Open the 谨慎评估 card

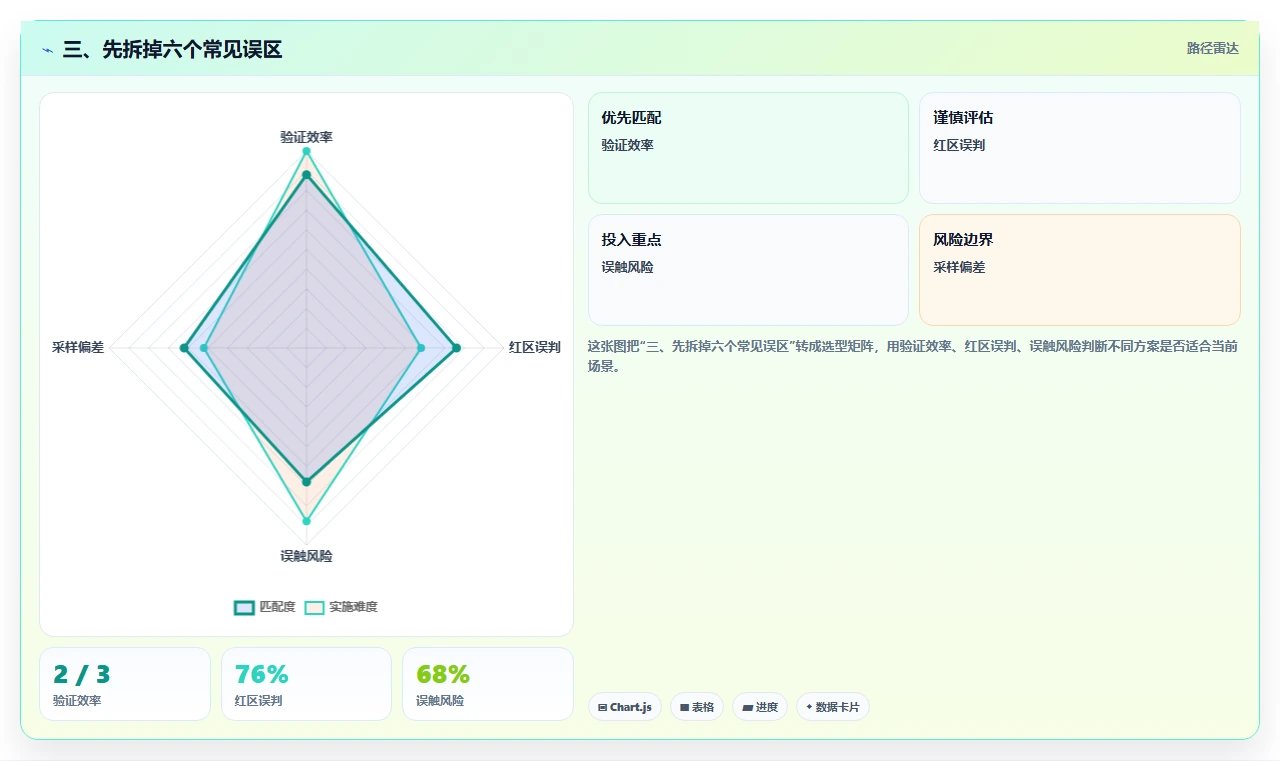coord(1080,148)
